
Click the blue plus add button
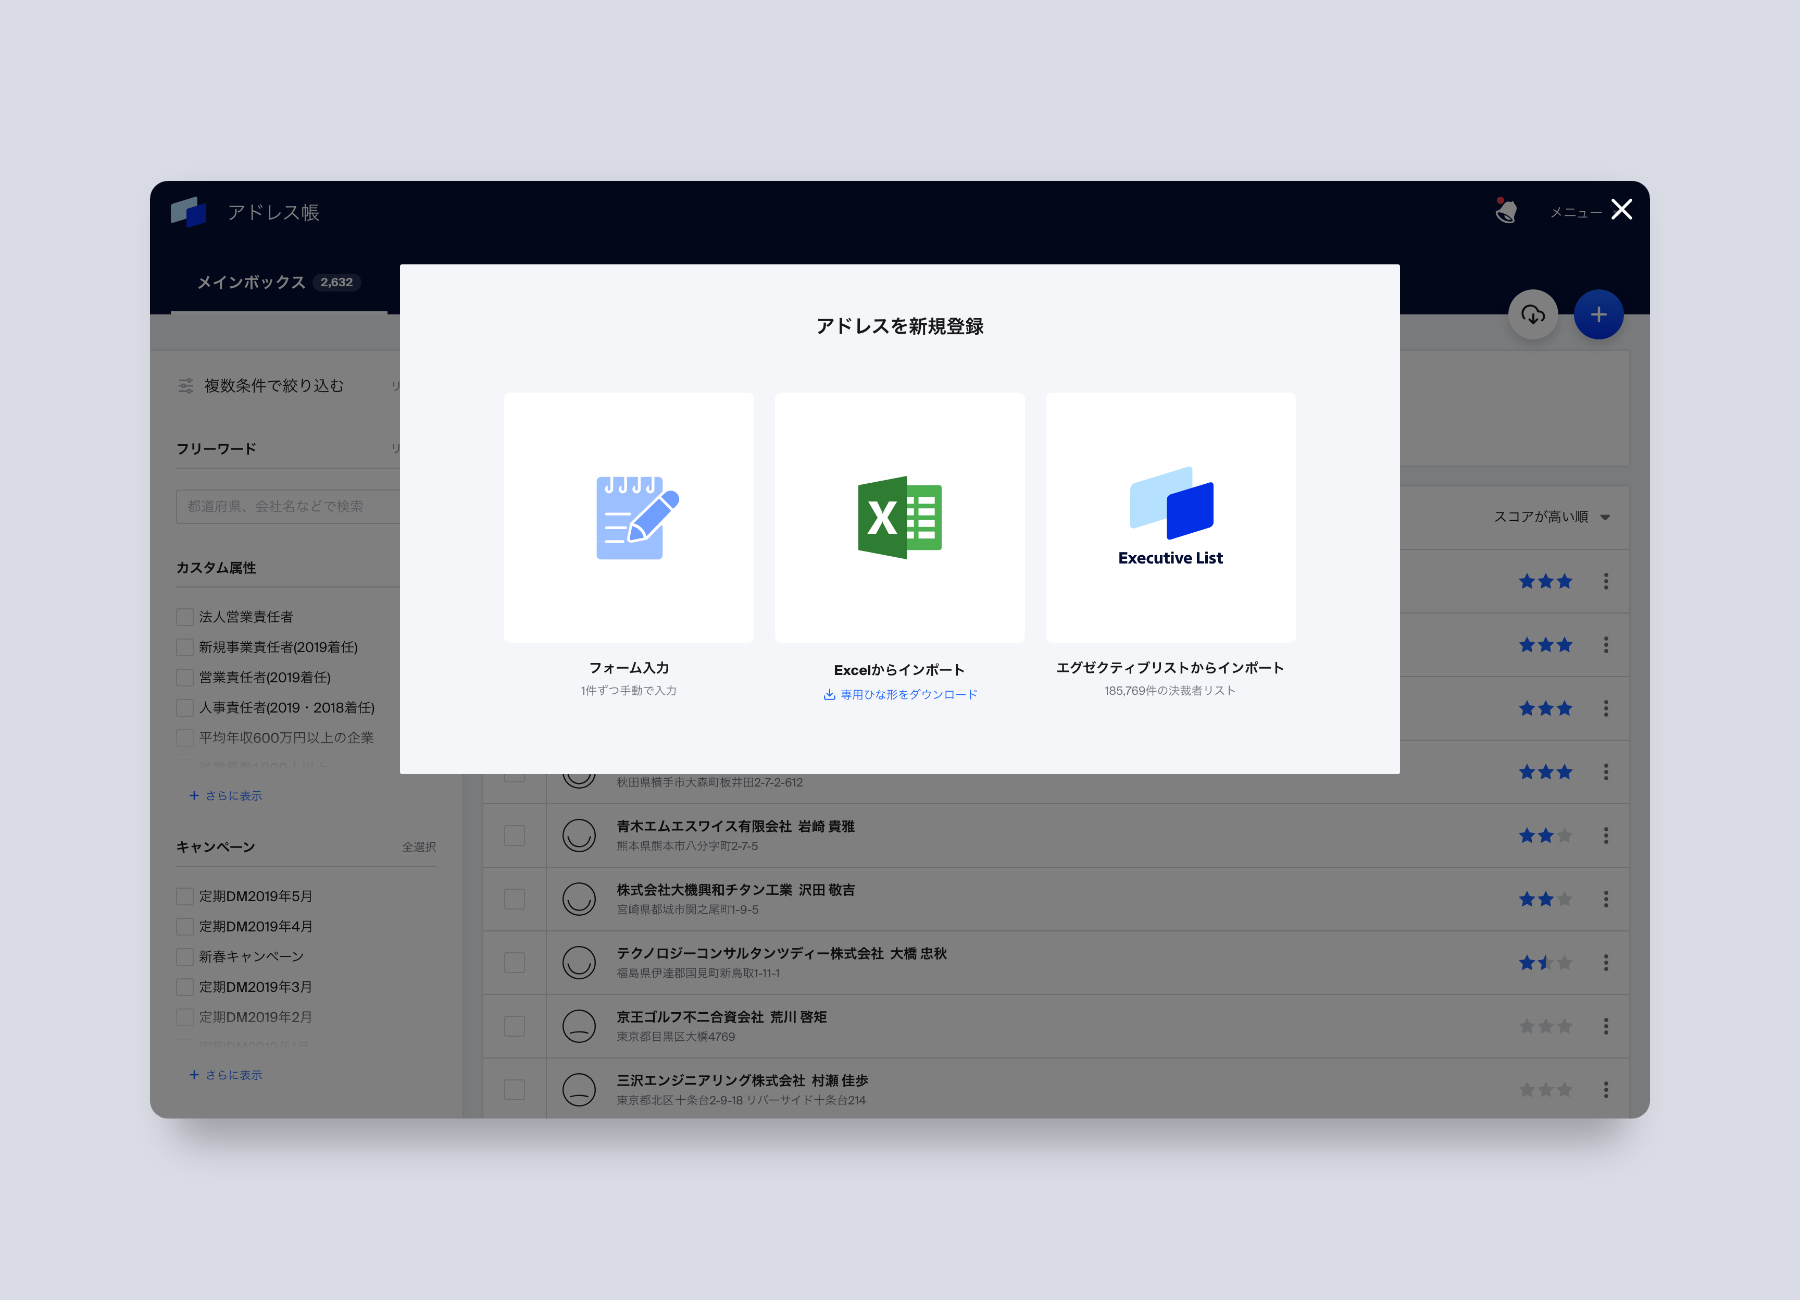1598,314
